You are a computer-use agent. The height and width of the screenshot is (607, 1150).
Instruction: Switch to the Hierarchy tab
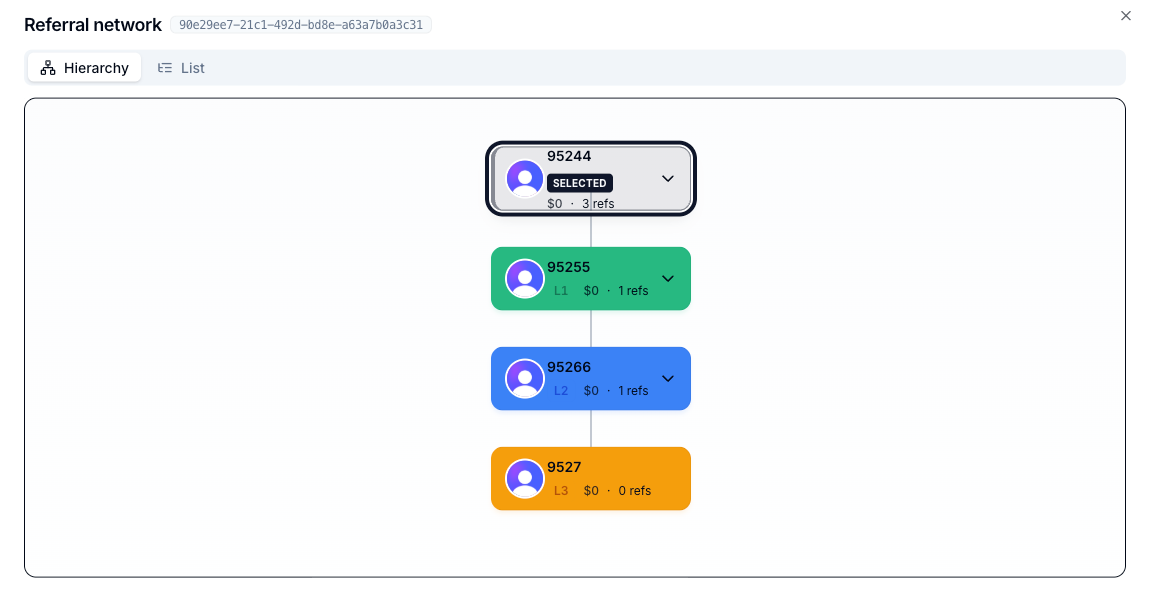tap(84, 67)
